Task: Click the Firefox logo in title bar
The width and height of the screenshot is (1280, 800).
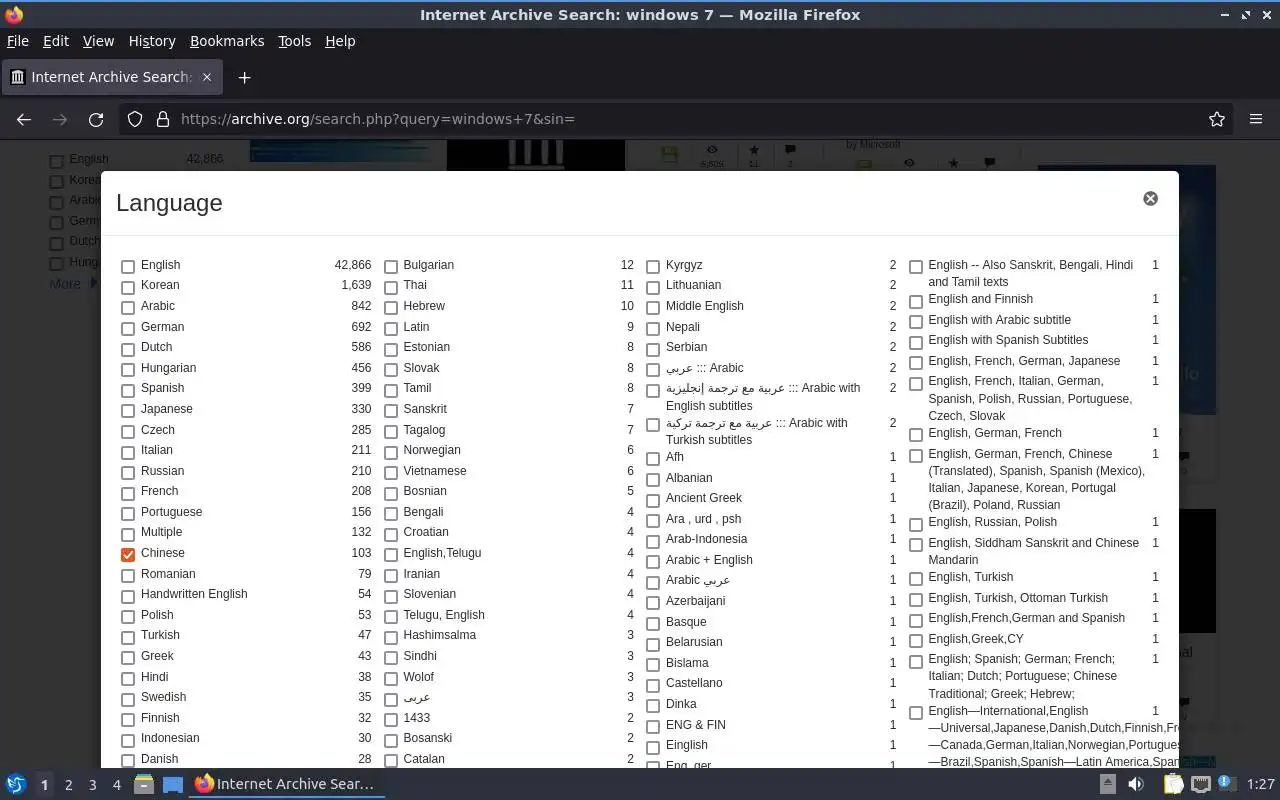Action: 13,14
